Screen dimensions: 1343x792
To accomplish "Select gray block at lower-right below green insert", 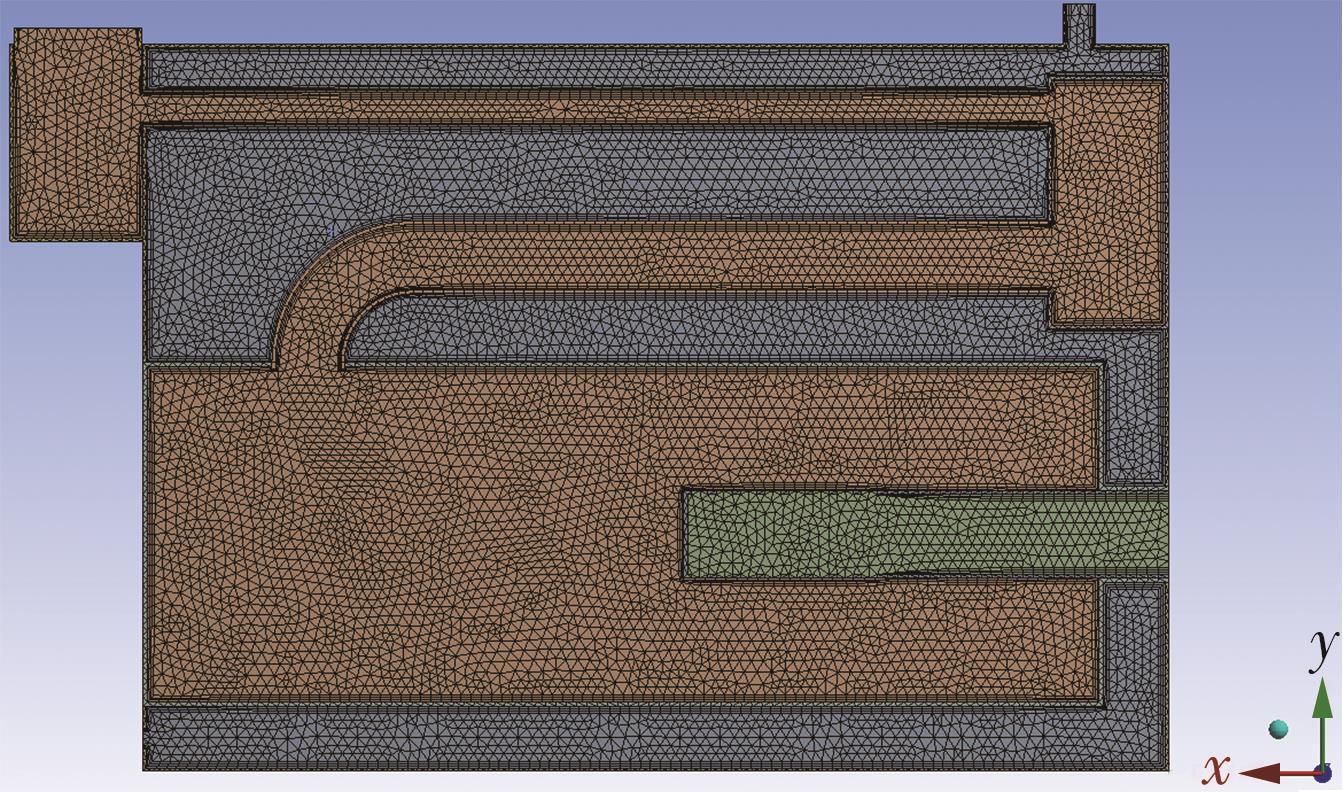I will click(x=1134, y=640).
